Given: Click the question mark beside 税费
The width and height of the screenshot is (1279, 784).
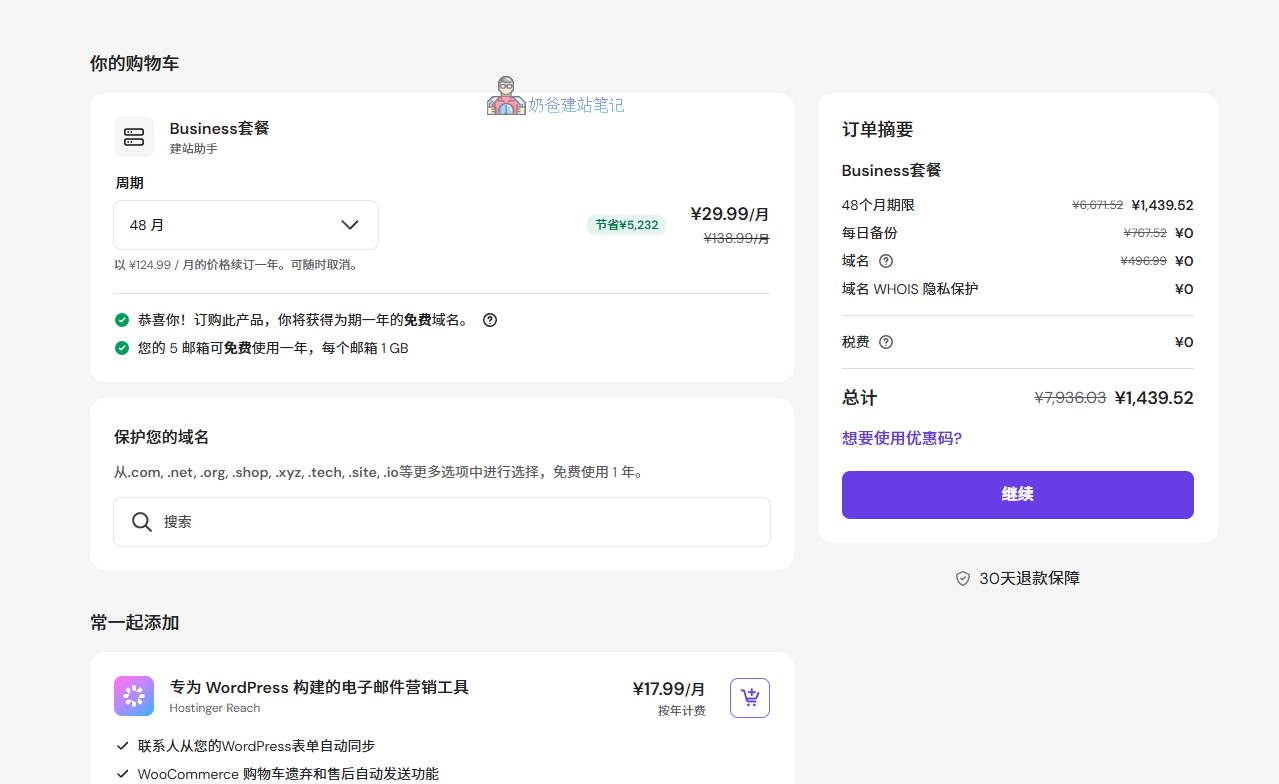Looking at the screenshot, I should [x=886, y=342].
